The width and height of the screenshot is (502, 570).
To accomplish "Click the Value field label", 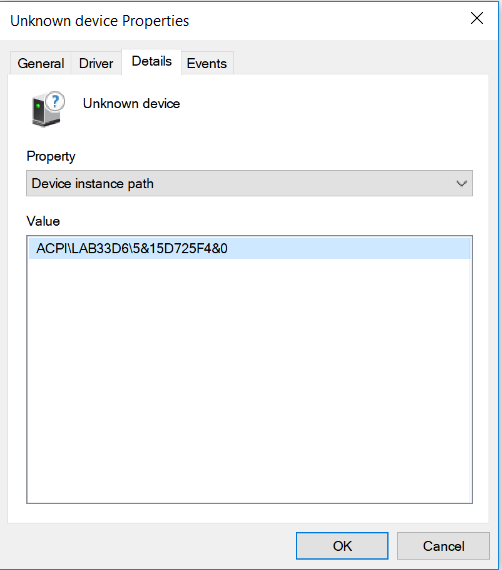I will coord(43,221).
